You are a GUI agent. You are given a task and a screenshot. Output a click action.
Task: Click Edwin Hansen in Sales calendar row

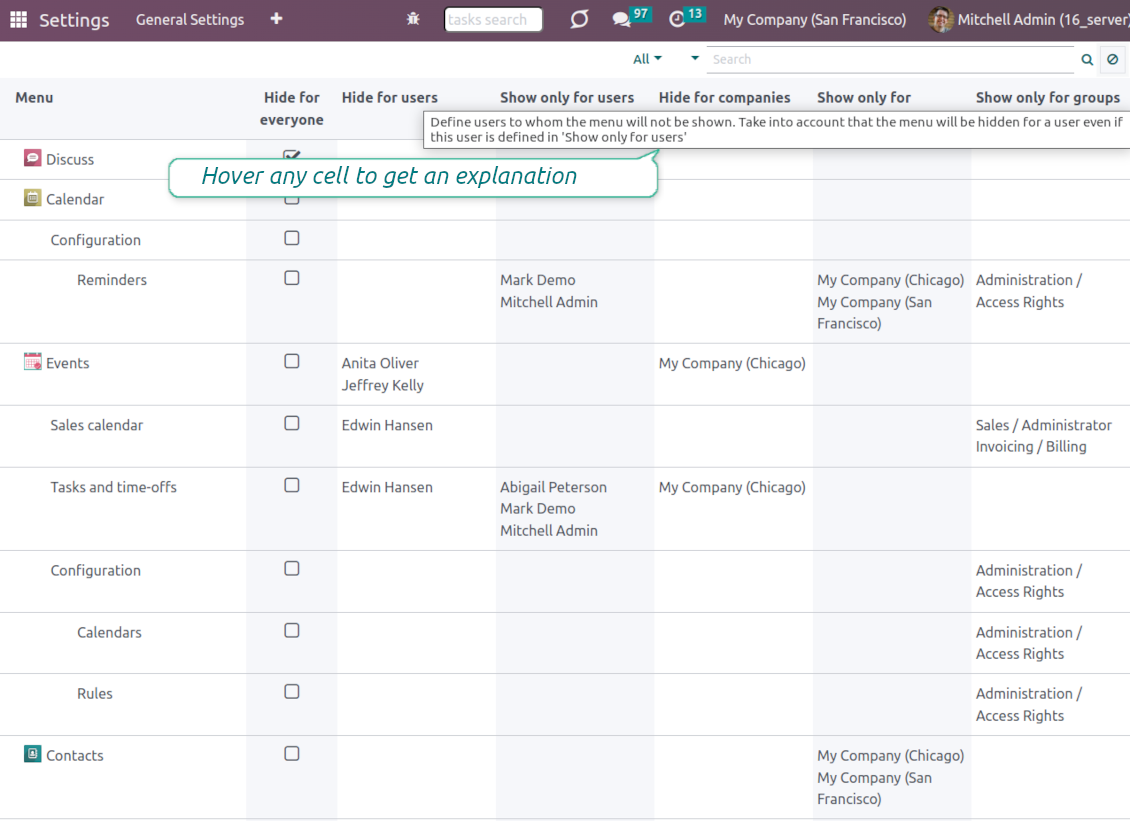387,425
